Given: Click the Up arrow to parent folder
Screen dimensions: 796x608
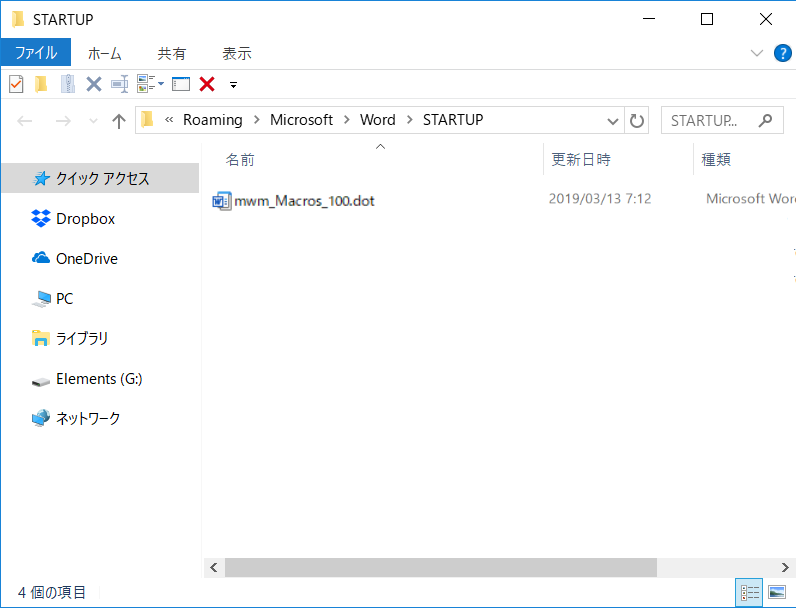Looking at the screenshot, I should coord(119,121).
